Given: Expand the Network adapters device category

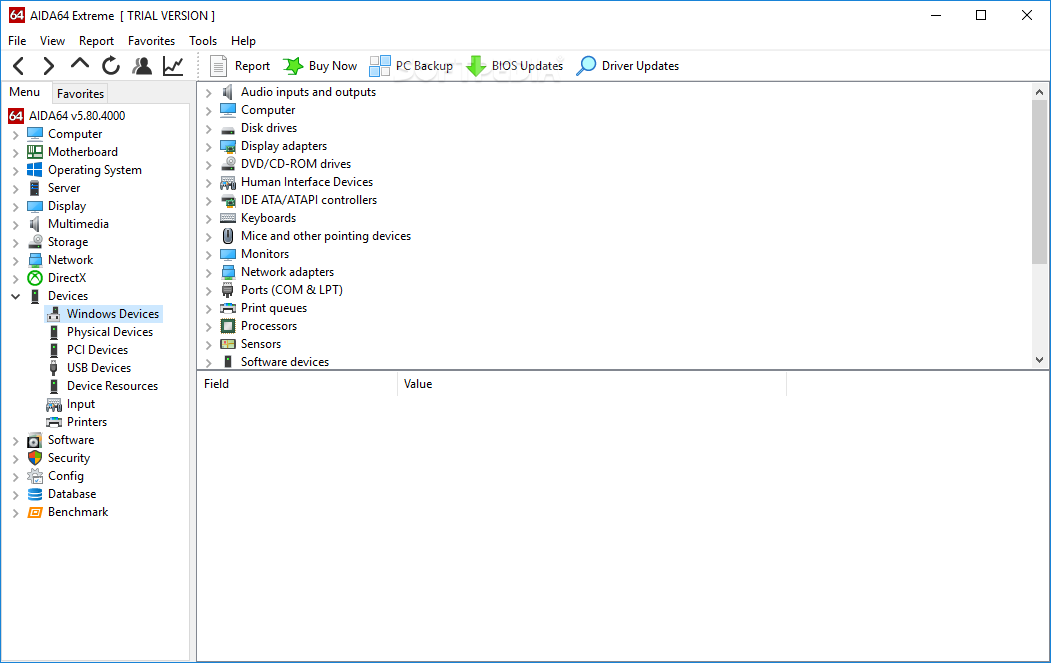Looking at the screenshot, I should point(208,273).
